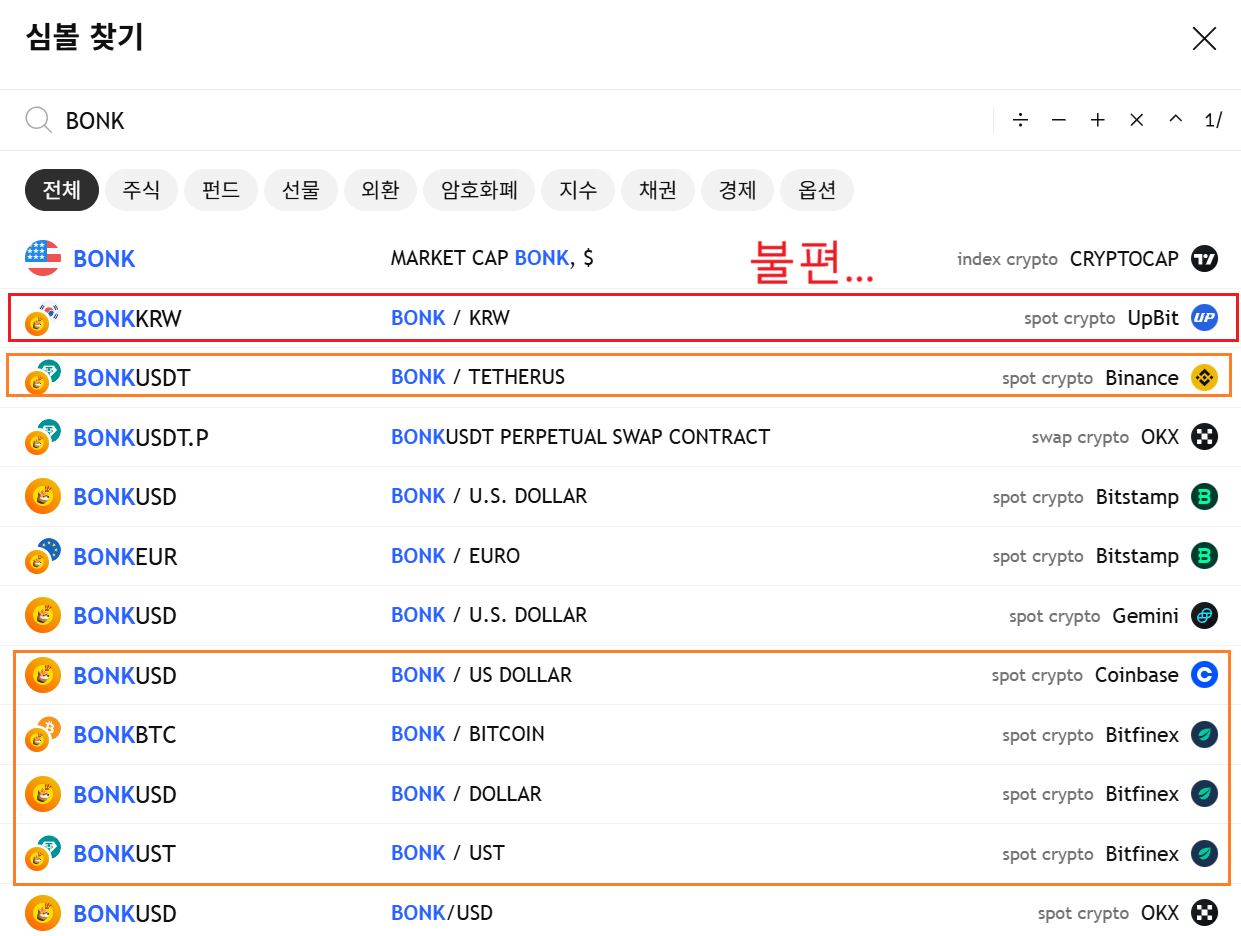The width and height of the screenshot is (1241, 936).
Task: Select the 채권 filter tab
Action: click(x=658, y=190)
